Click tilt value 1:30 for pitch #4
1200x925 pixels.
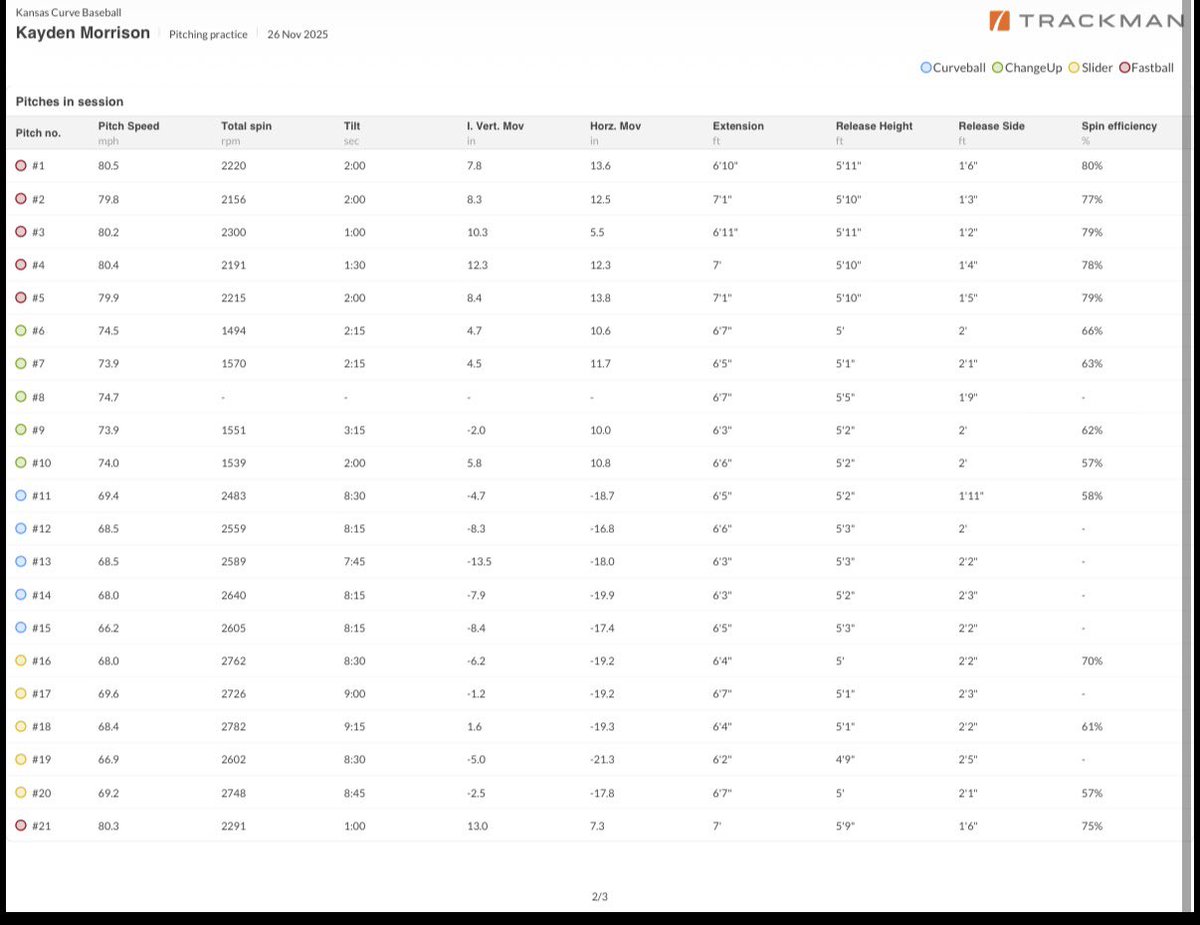354,265
